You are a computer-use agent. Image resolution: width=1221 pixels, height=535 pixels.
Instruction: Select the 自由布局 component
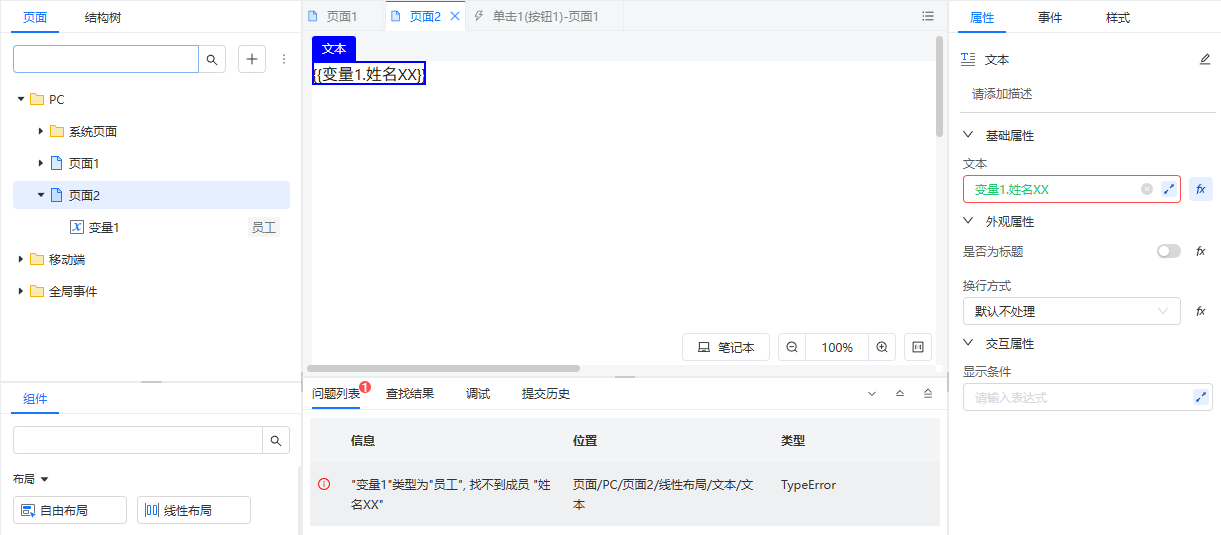click(x=70, y=510)
